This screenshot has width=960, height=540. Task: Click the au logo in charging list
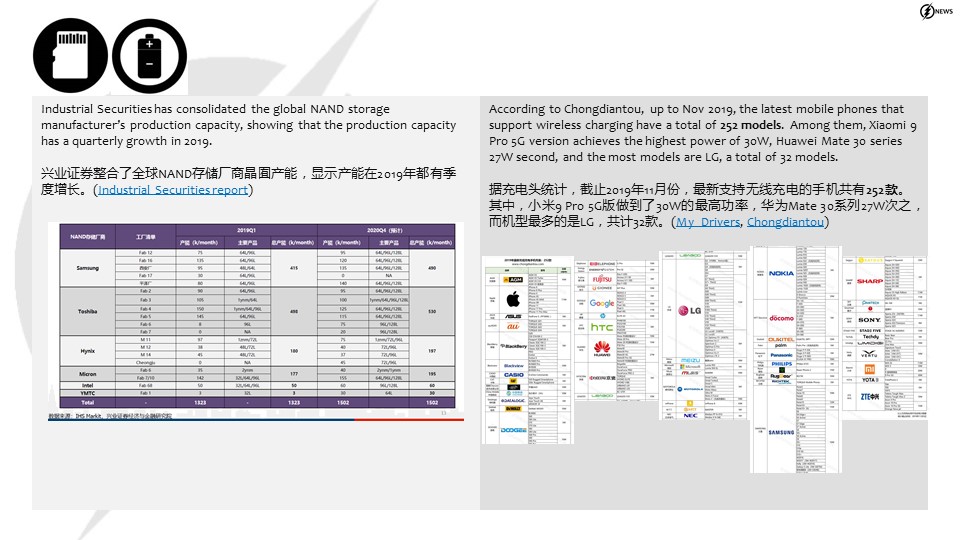pyautogui.click(x=513, y=326)
